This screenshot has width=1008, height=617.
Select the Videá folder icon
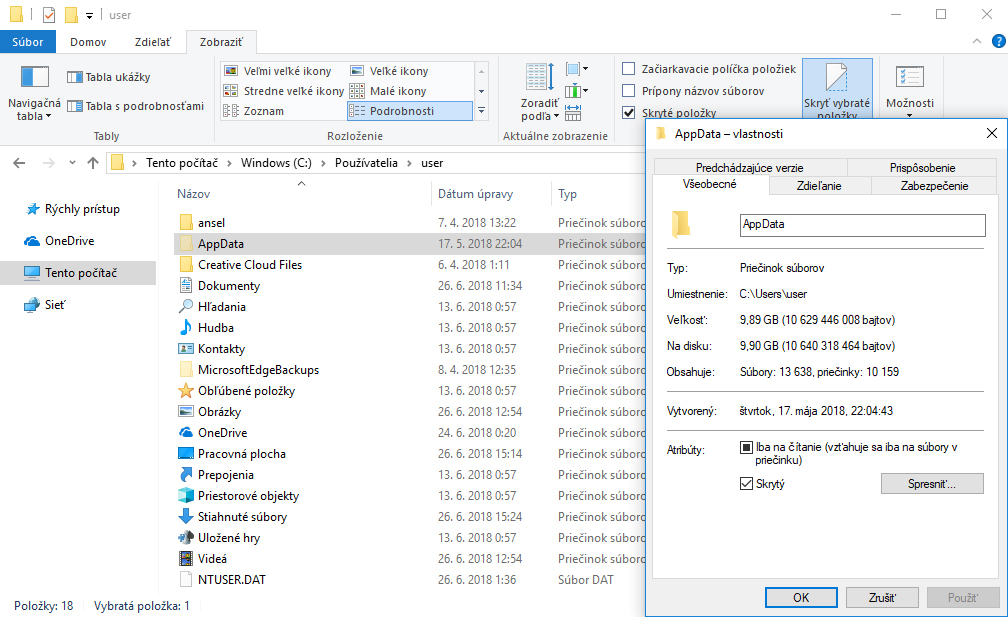[x=186, y=559]
